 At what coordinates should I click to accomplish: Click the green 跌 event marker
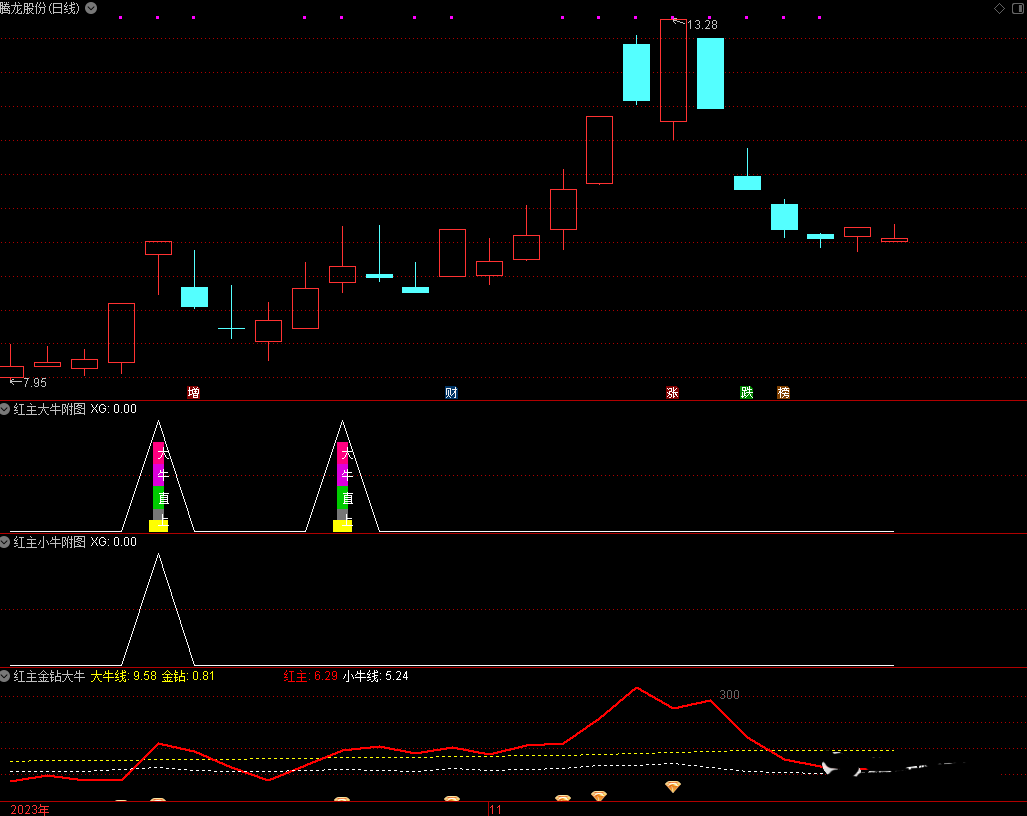[x=746, y=392]
